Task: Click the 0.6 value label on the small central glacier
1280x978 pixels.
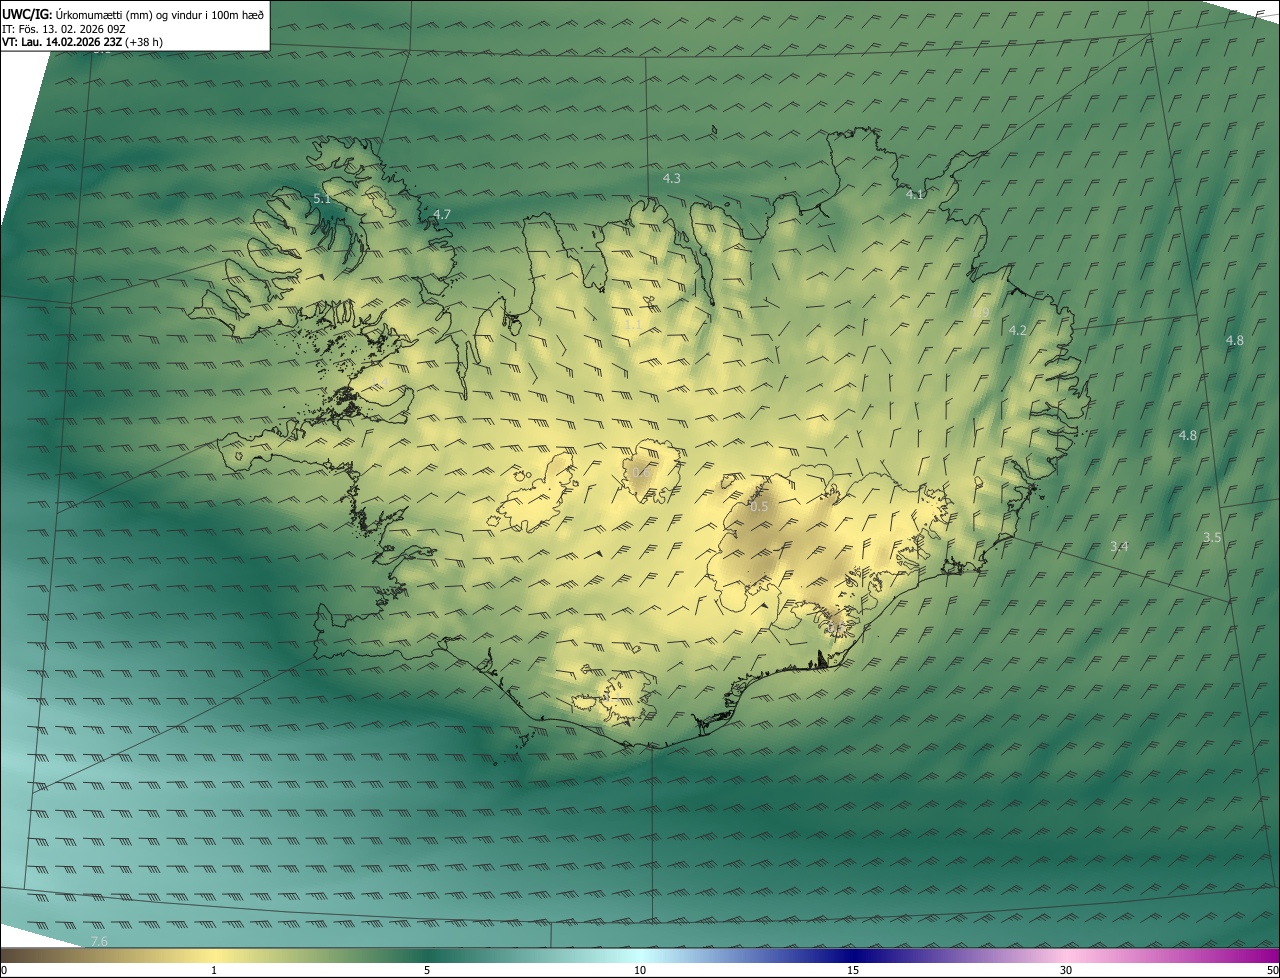Action: (639, 472)
